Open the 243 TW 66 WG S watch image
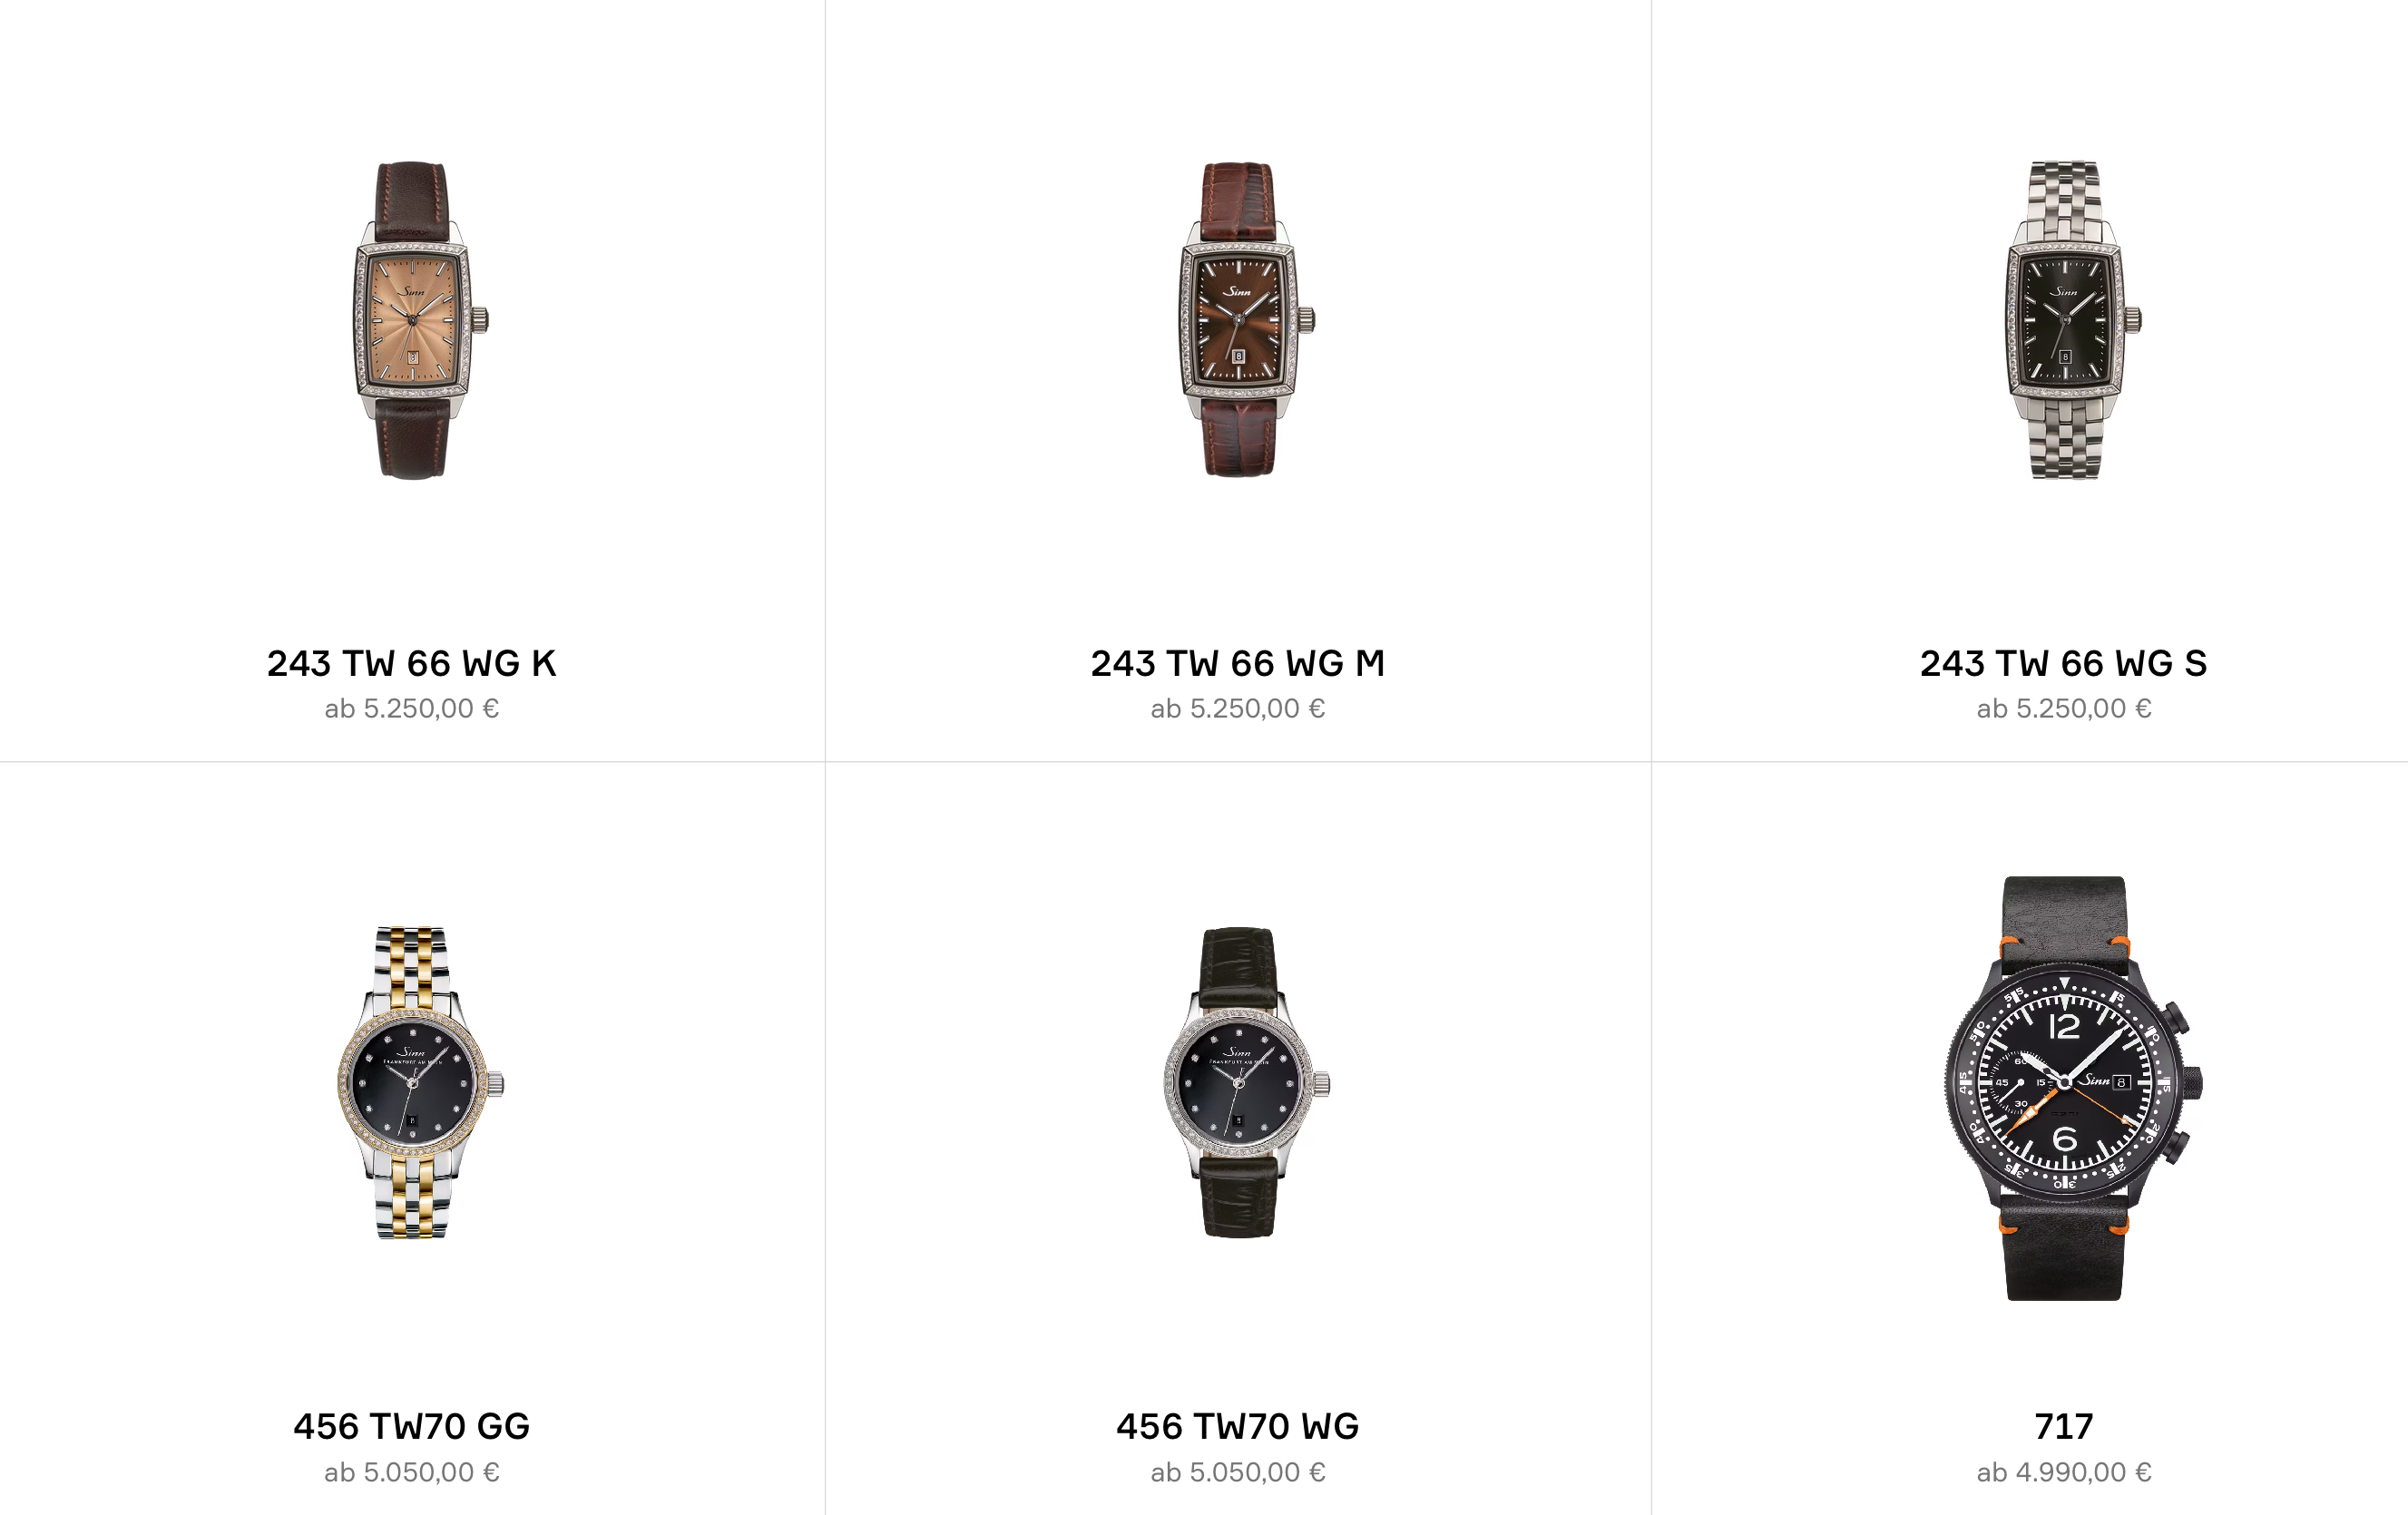The height and width of the screenshot is (1515, 2408). [x=2072, y=320]
